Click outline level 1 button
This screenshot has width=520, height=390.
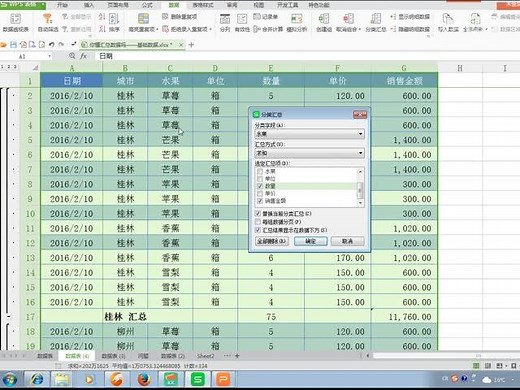[x=2, y=67]
